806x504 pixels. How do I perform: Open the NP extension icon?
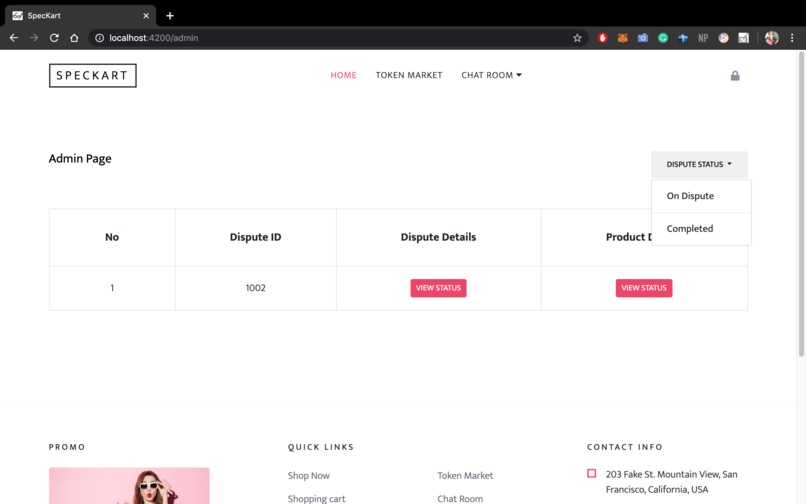(703, 38)
